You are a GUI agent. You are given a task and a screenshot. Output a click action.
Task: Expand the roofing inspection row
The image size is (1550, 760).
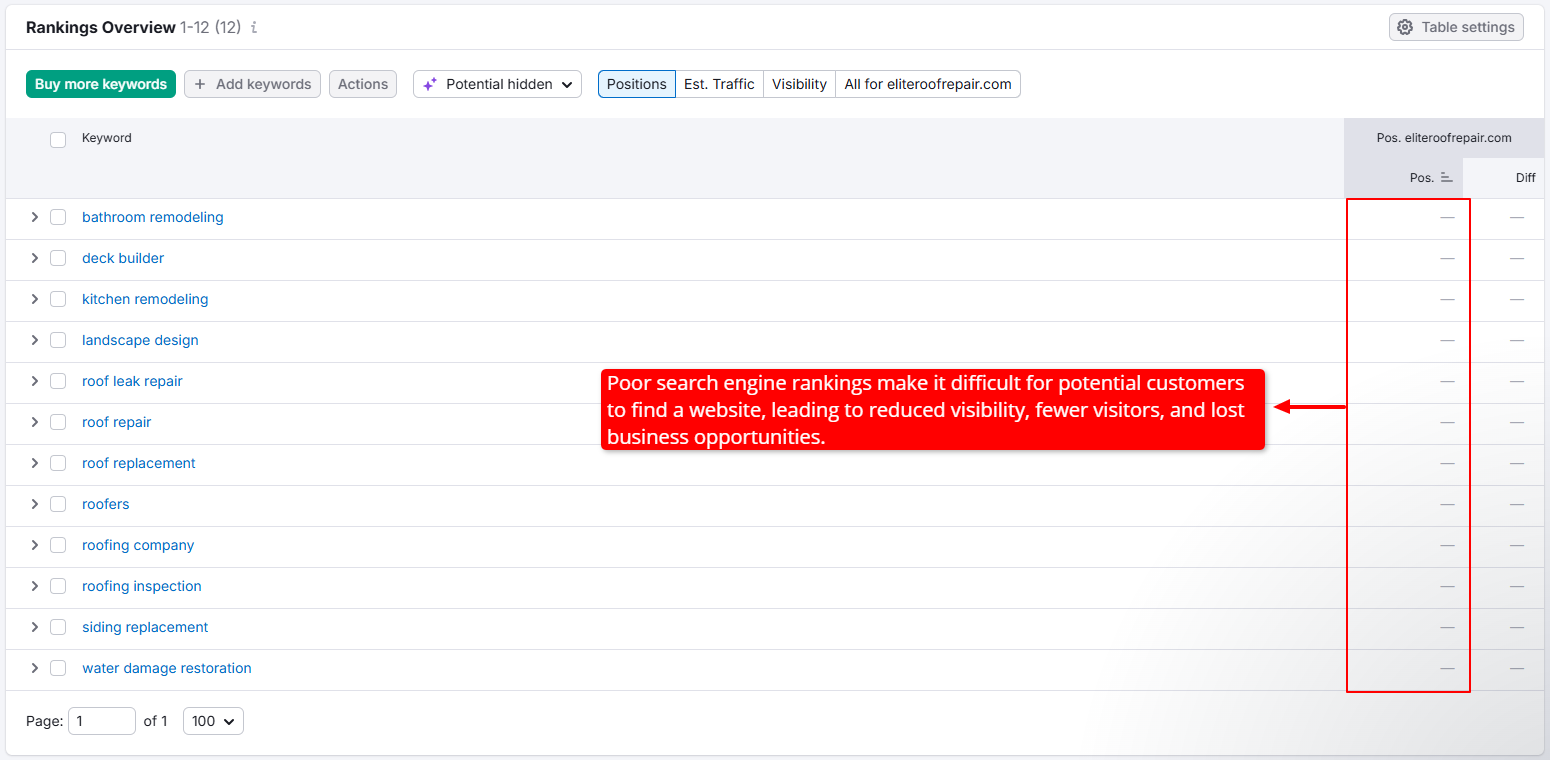[34, 586]
